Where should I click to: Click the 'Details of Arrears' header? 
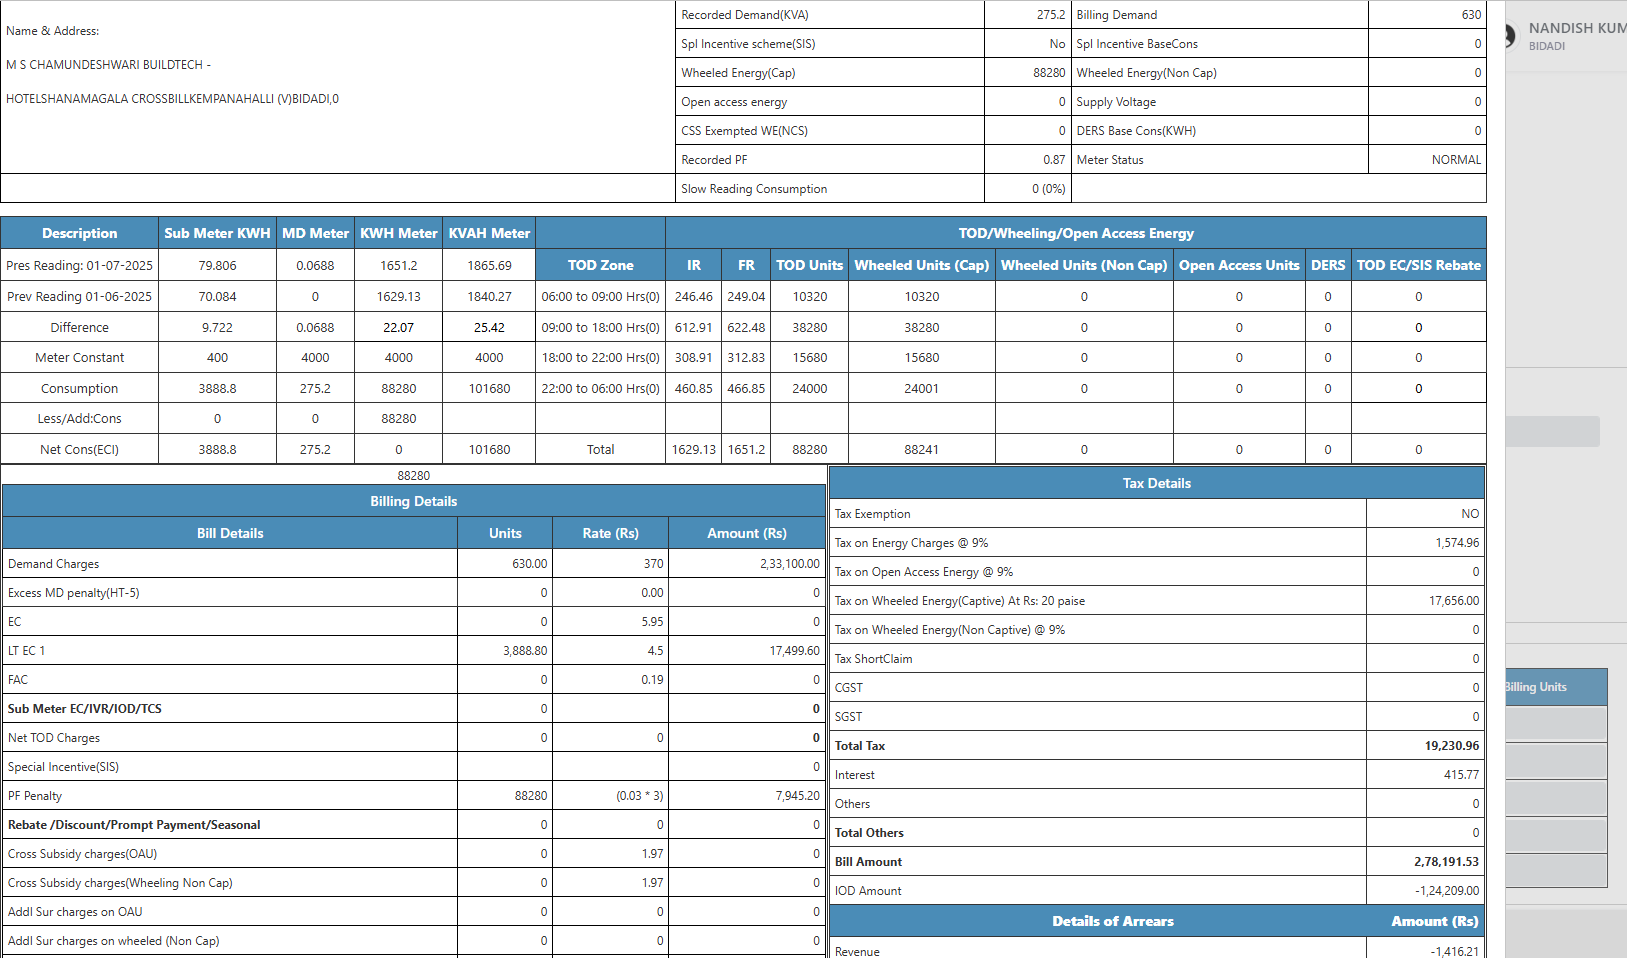coord(1112,921)
